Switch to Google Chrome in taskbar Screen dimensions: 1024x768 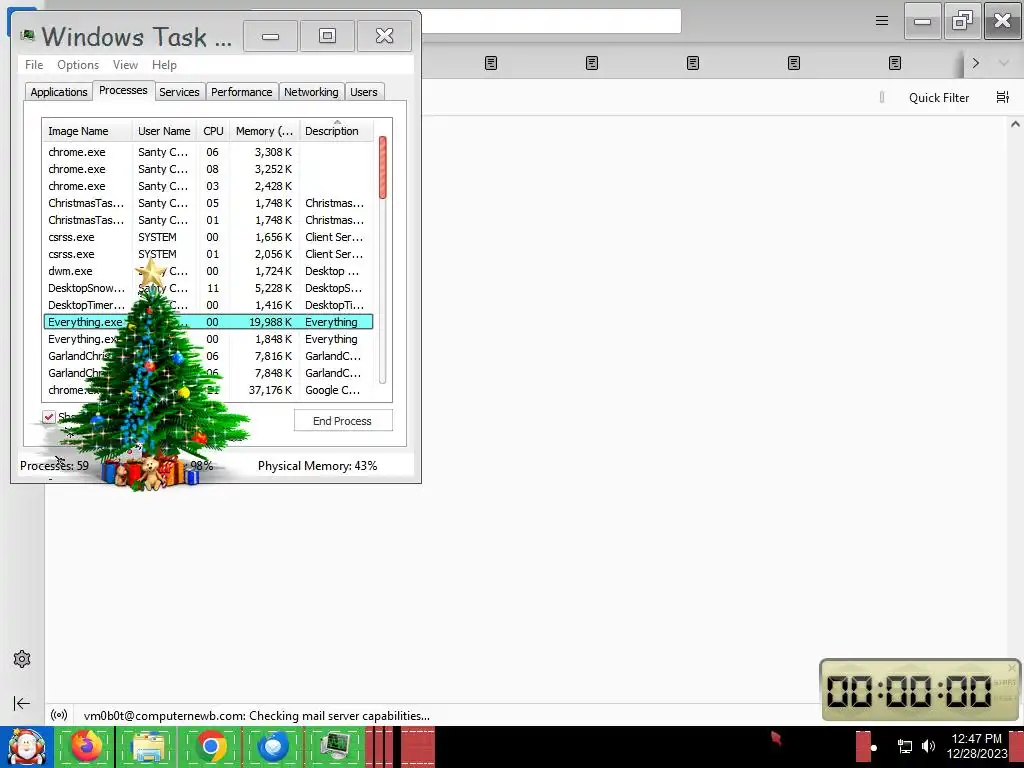[210, 746]
